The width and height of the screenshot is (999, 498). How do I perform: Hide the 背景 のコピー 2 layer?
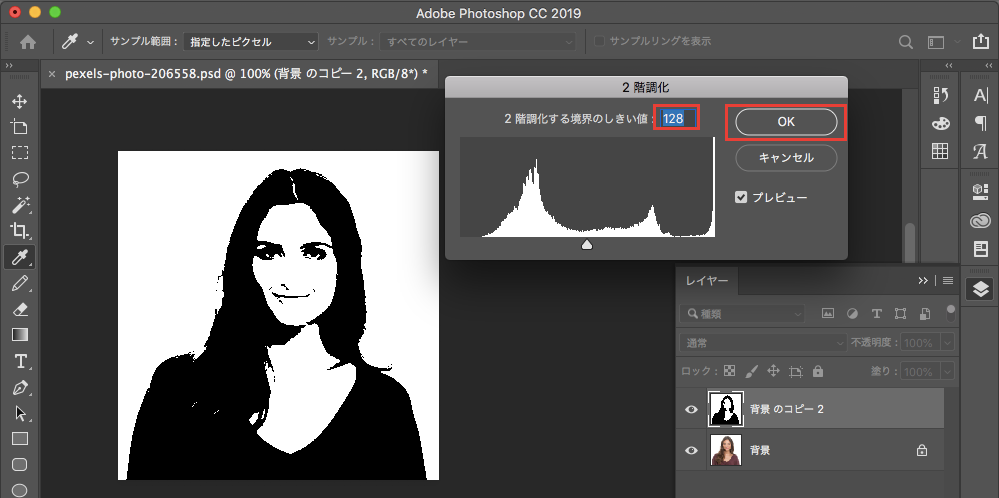coord(691,409)
